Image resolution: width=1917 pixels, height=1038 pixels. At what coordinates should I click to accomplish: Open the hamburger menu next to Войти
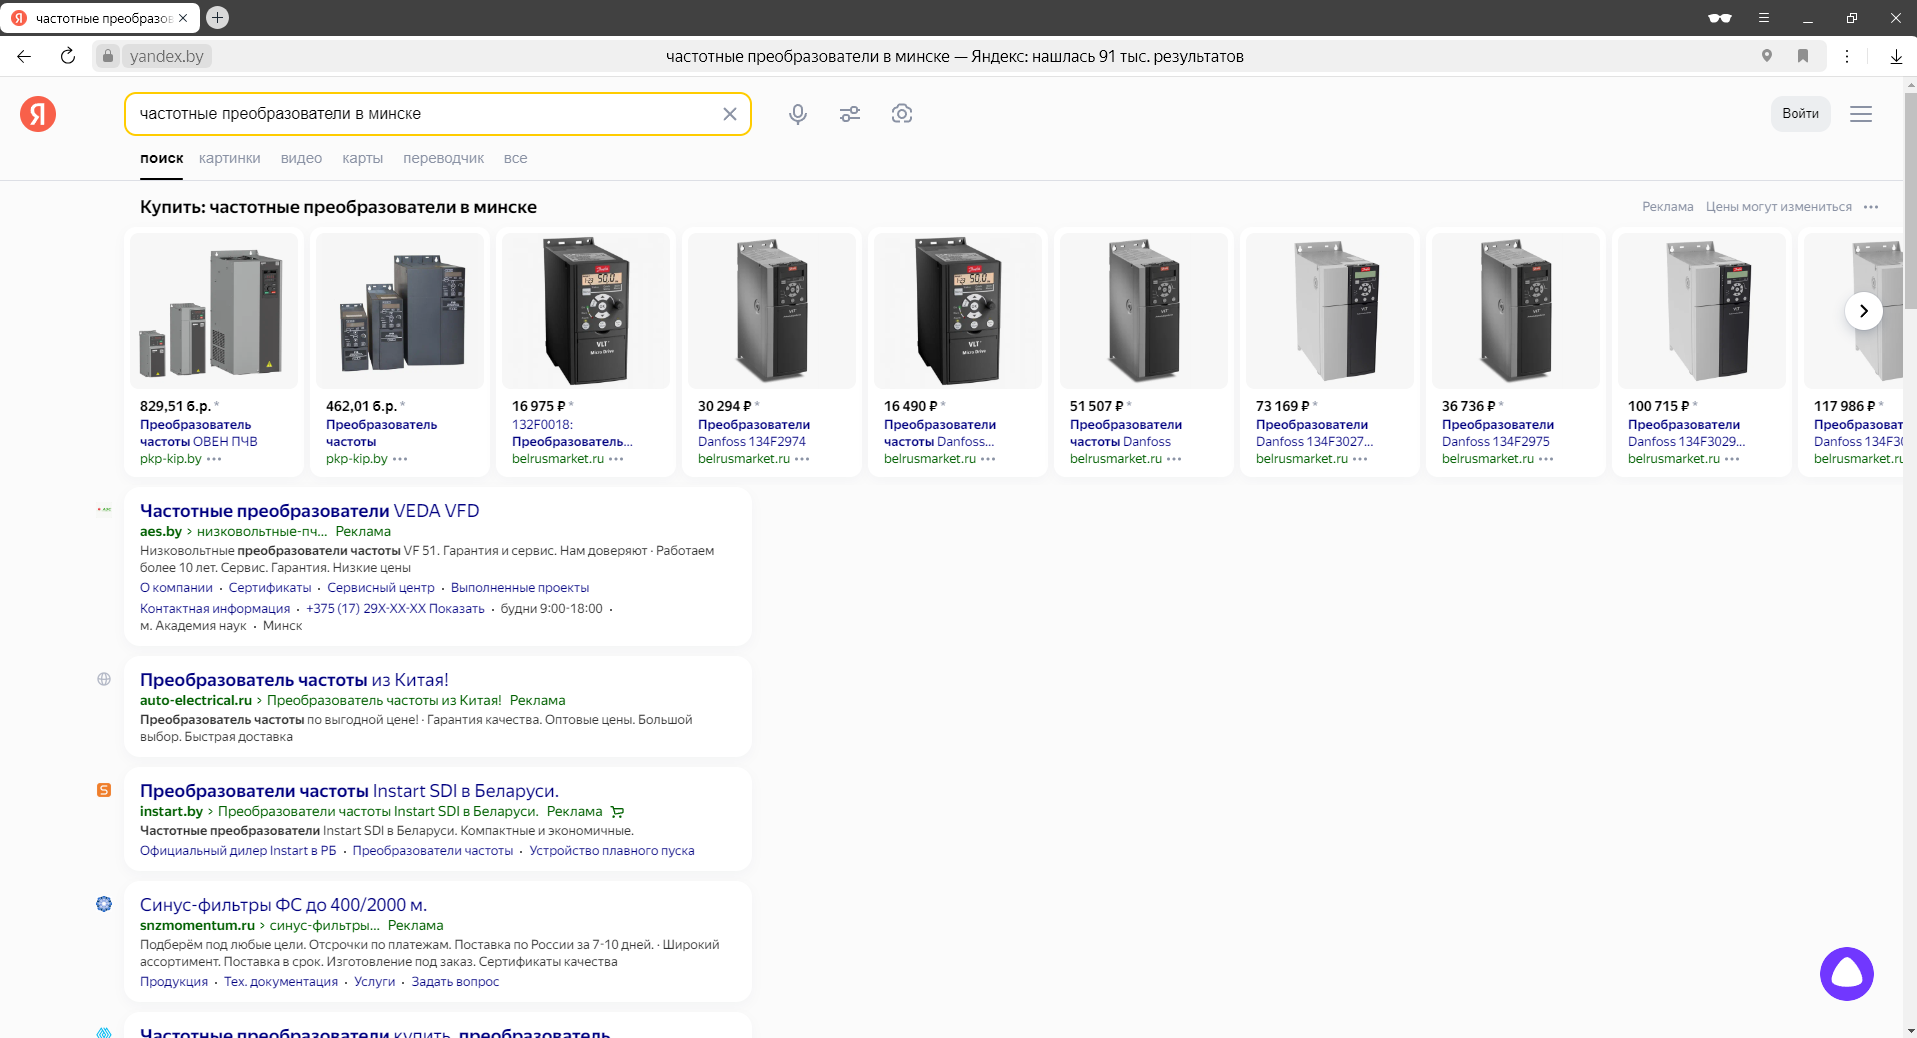click(x=1861, y=114)
